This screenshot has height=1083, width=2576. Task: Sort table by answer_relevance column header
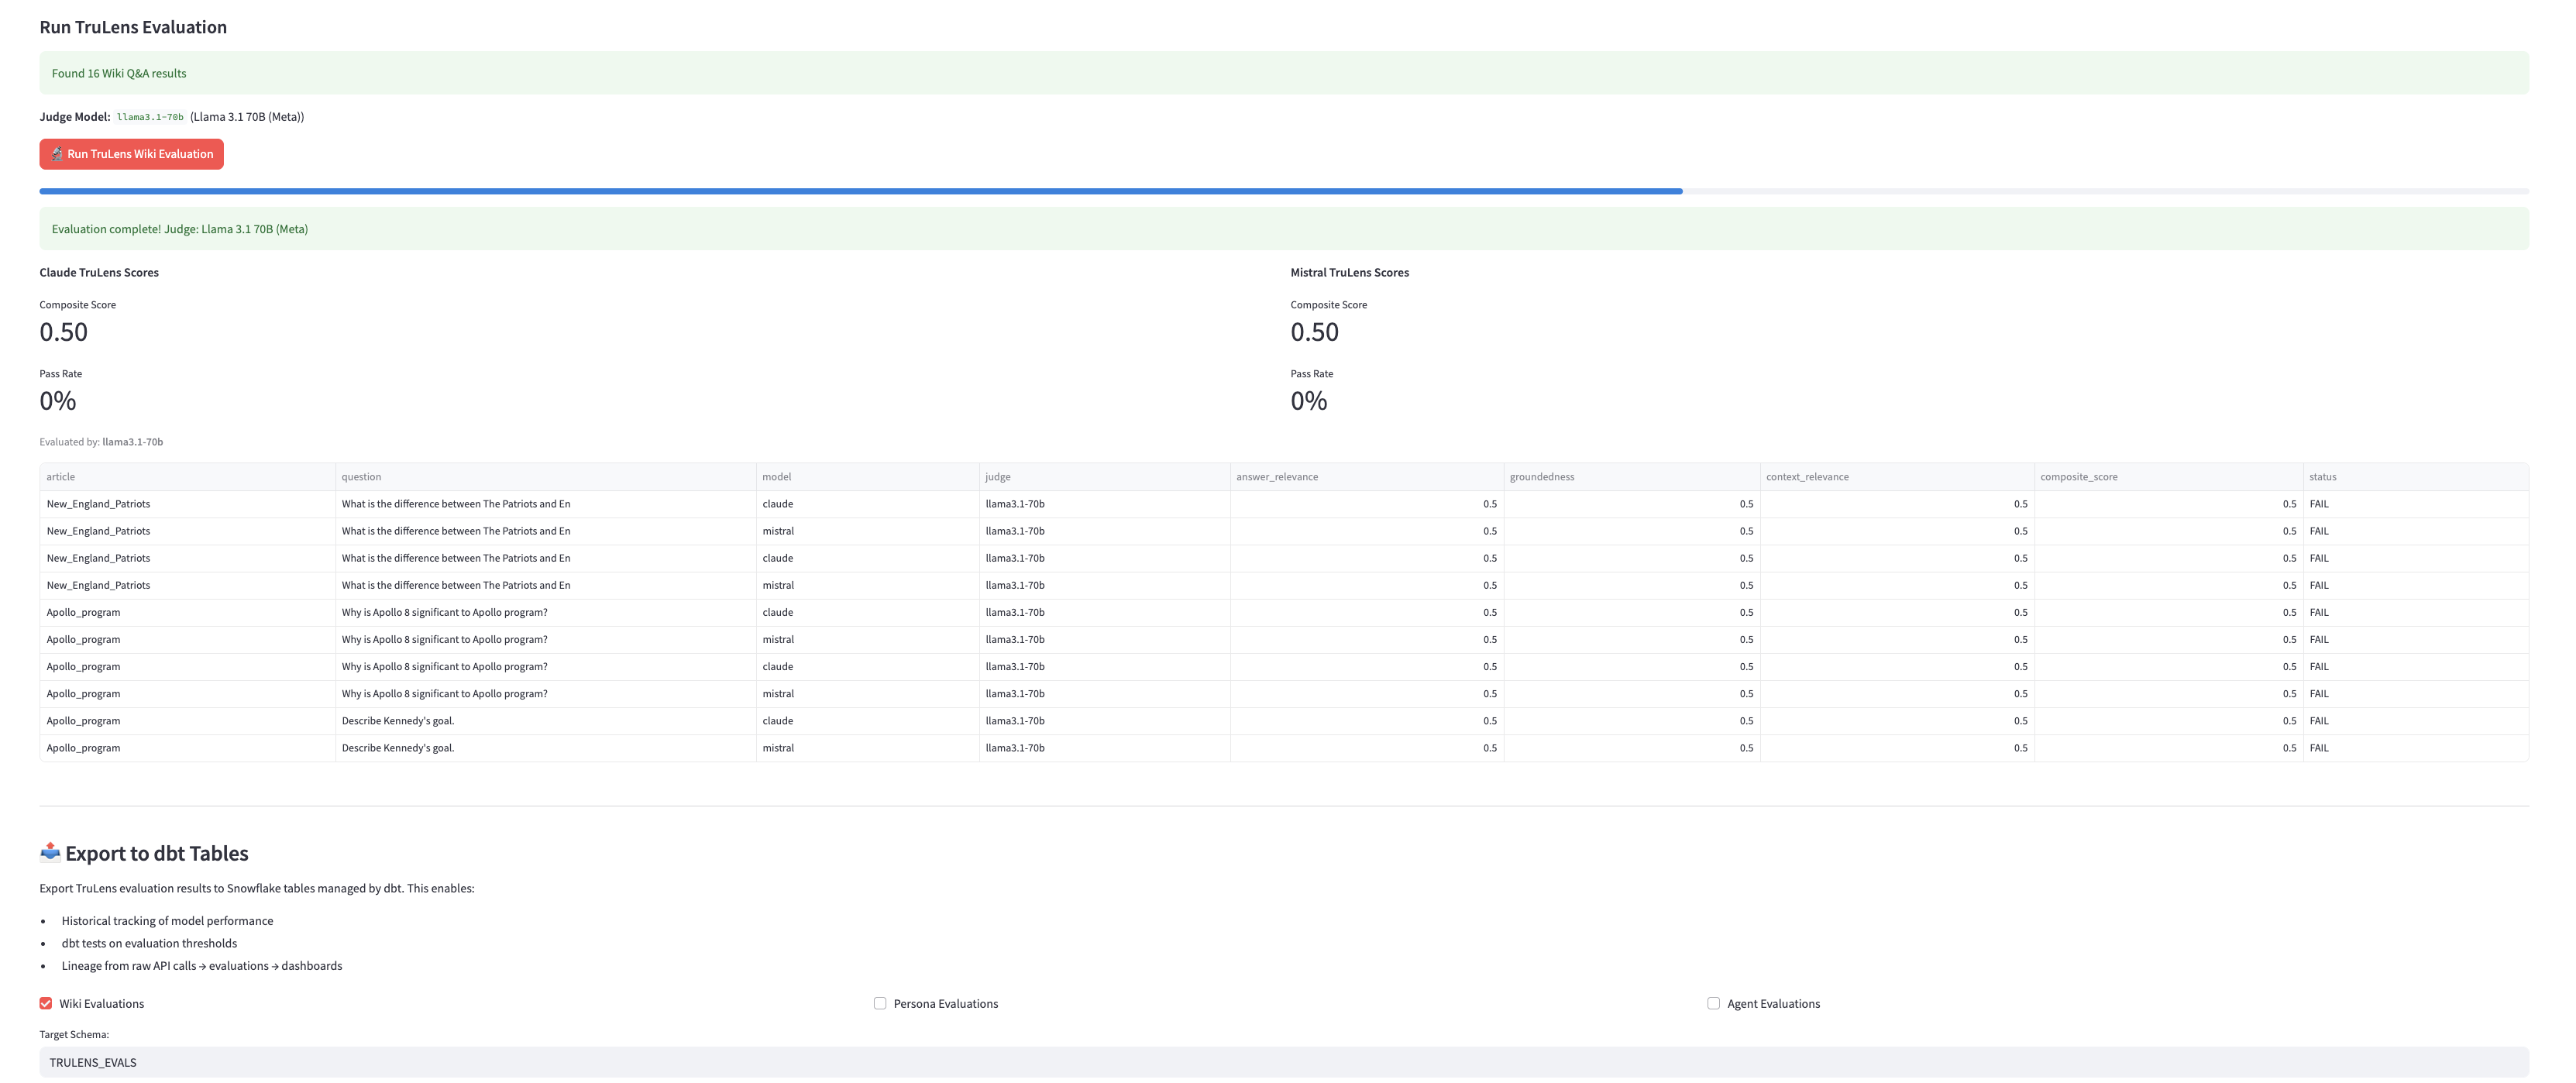pyautogui.click(x=1276, y=477)
